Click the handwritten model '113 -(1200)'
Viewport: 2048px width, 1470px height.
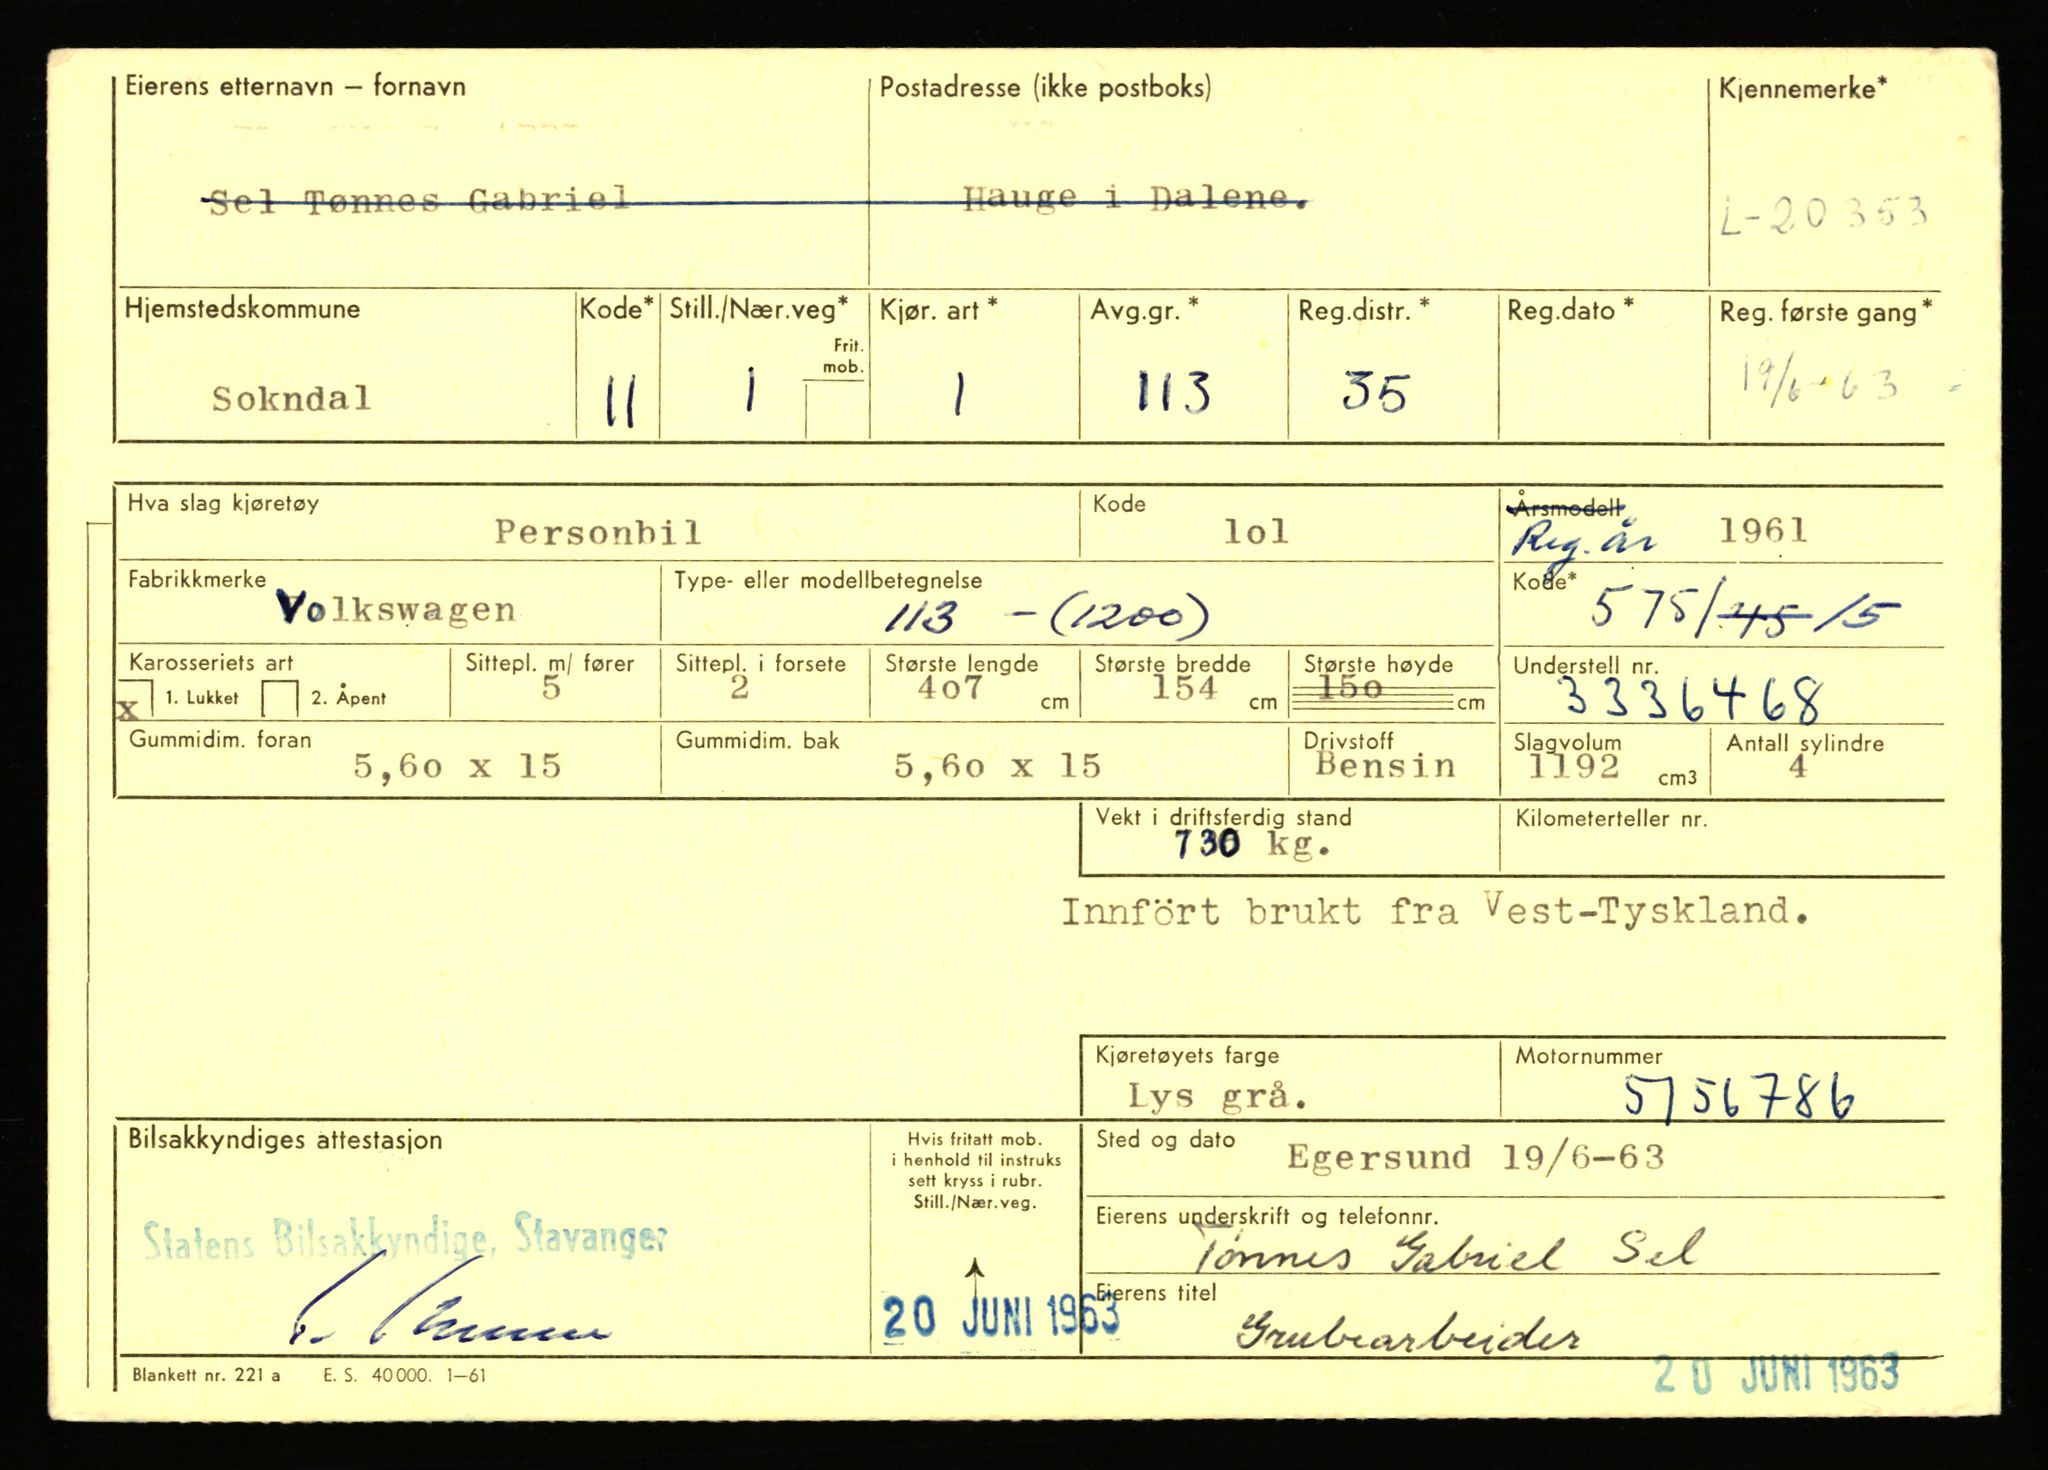click(x=1047, y=618)
